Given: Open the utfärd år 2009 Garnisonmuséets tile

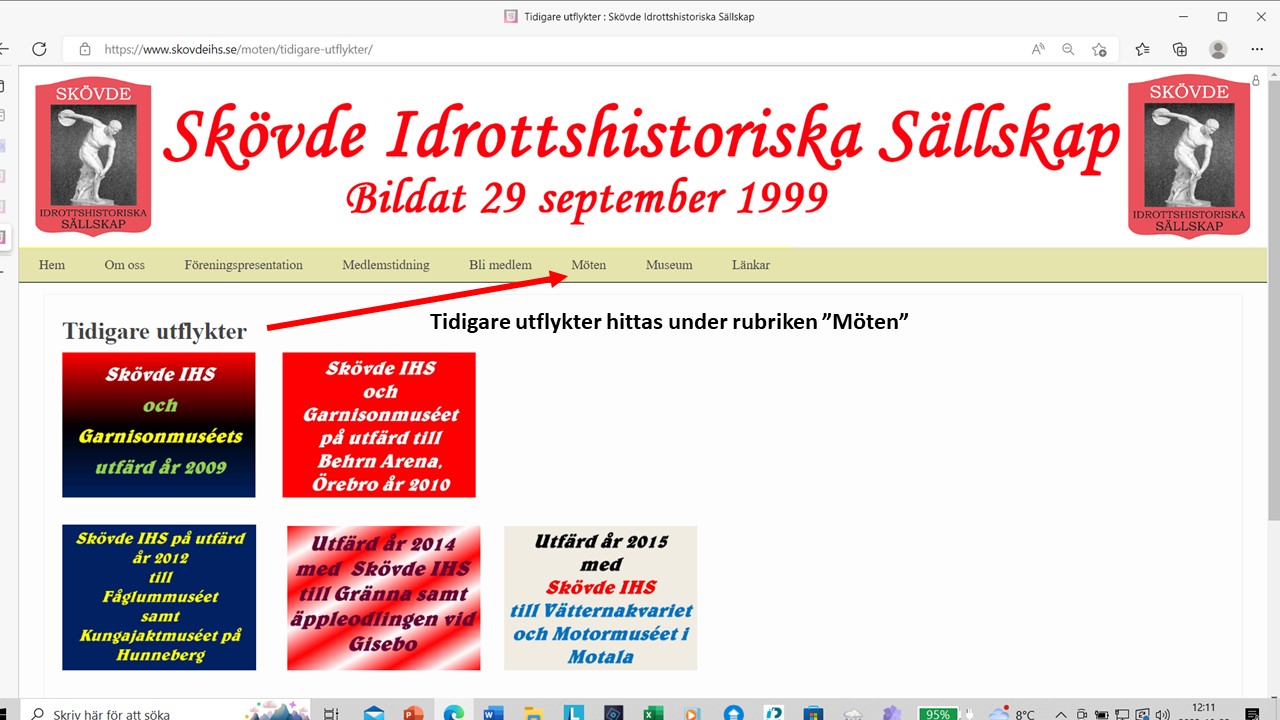Looking at the screenshot, I should click(x=159, y=425).
